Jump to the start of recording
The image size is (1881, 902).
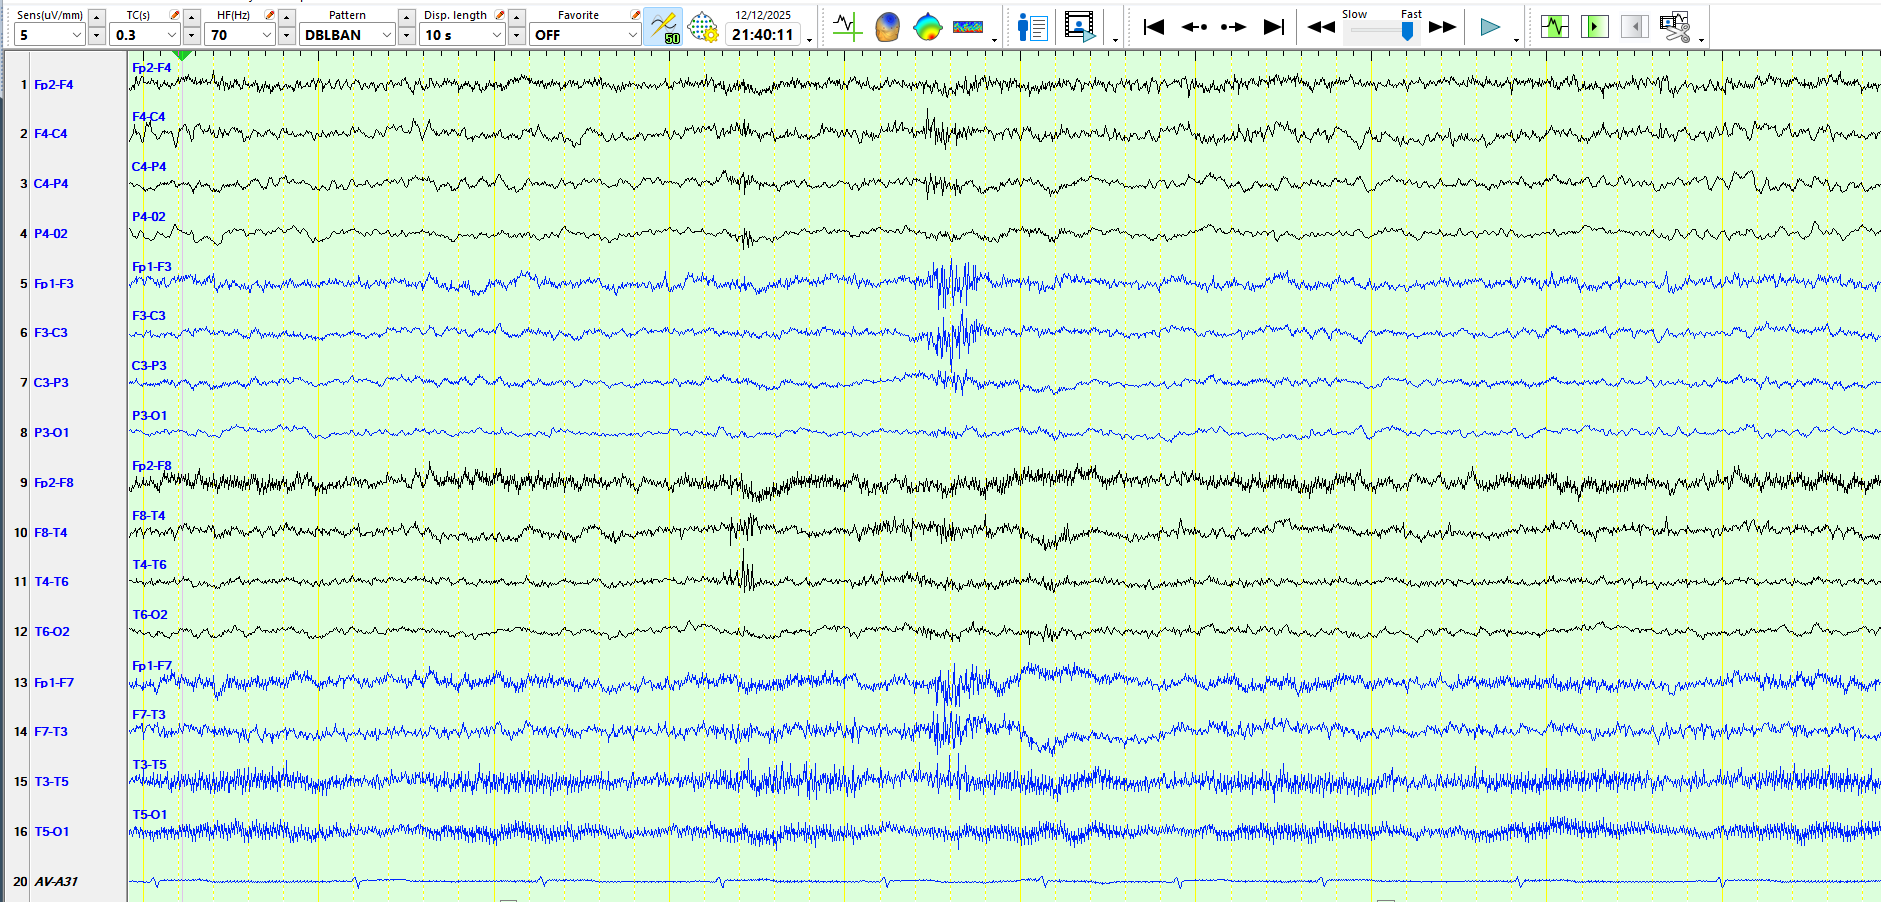point(1154,27)
